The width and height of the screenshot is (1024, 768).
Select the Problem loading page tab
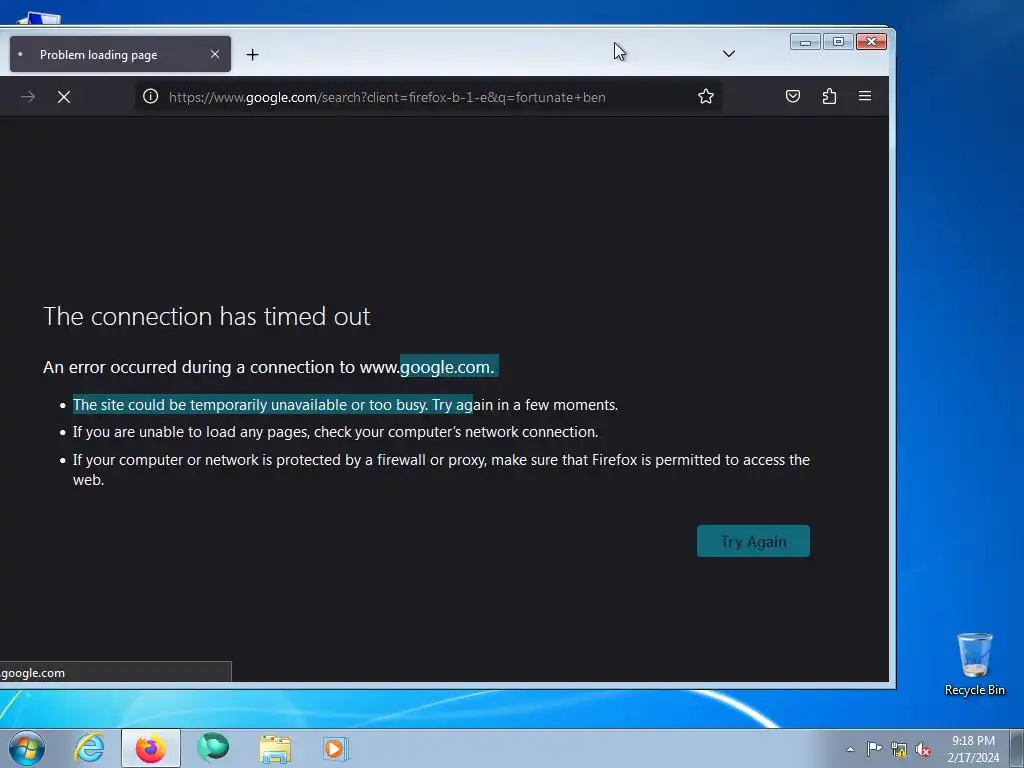tap(120, 54)
